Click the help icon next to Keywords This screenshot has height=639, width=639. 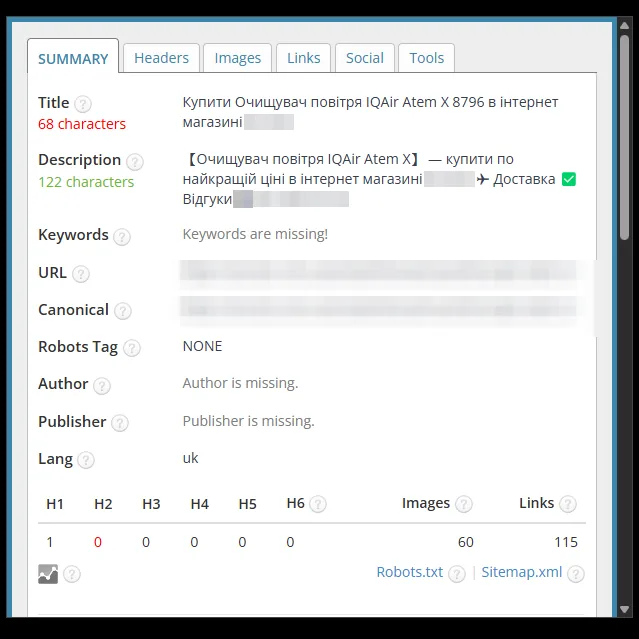pyautogui.click(x=122, y=236)
